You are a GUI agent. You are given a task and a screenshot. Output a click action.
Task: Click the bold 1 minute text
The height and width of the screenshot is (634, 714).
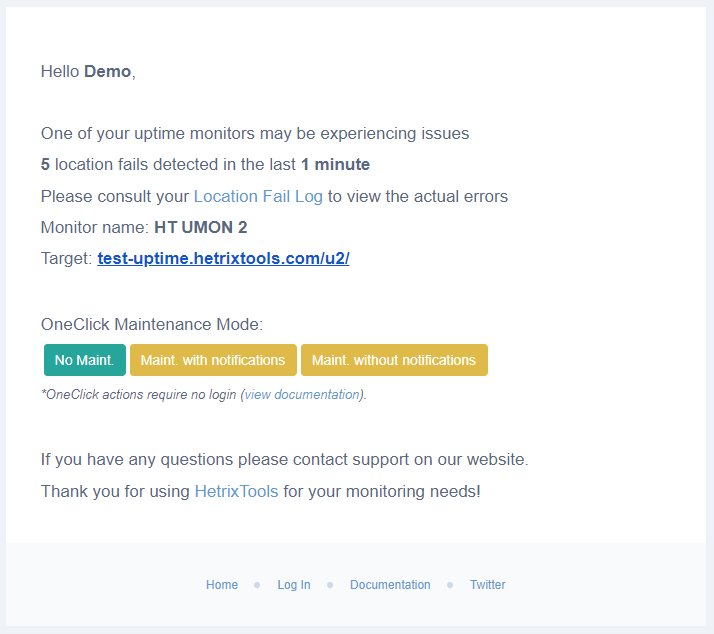click(x=336, y=164)
